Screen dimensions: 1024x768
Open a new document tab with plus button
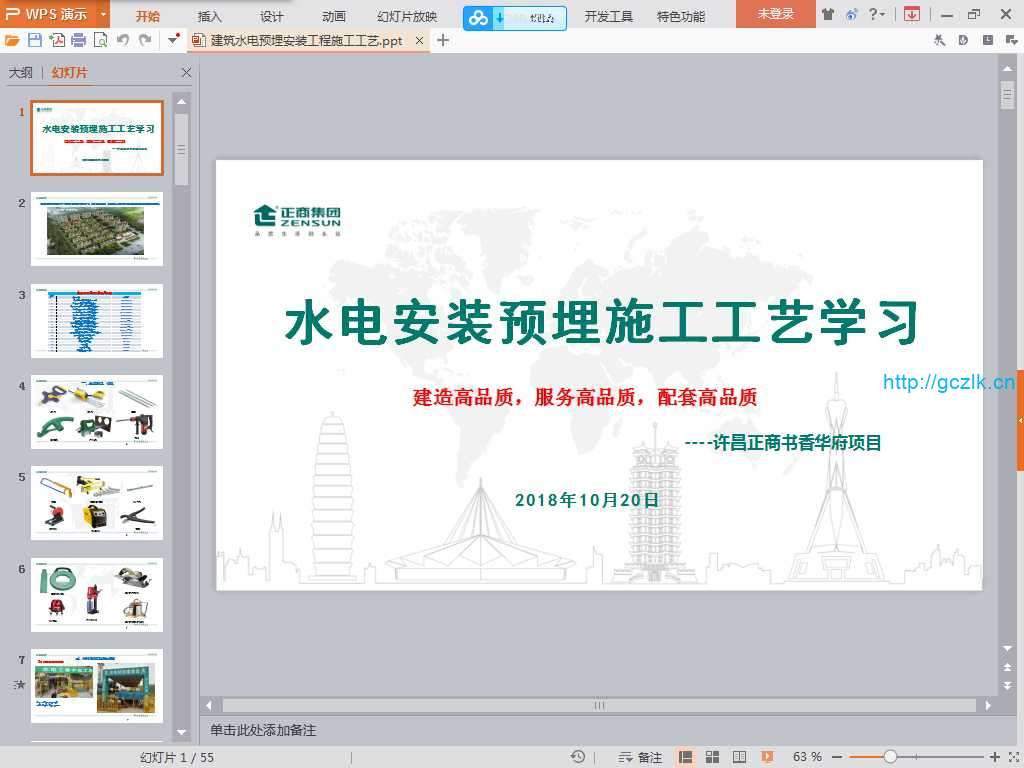(x=443, y=40)
